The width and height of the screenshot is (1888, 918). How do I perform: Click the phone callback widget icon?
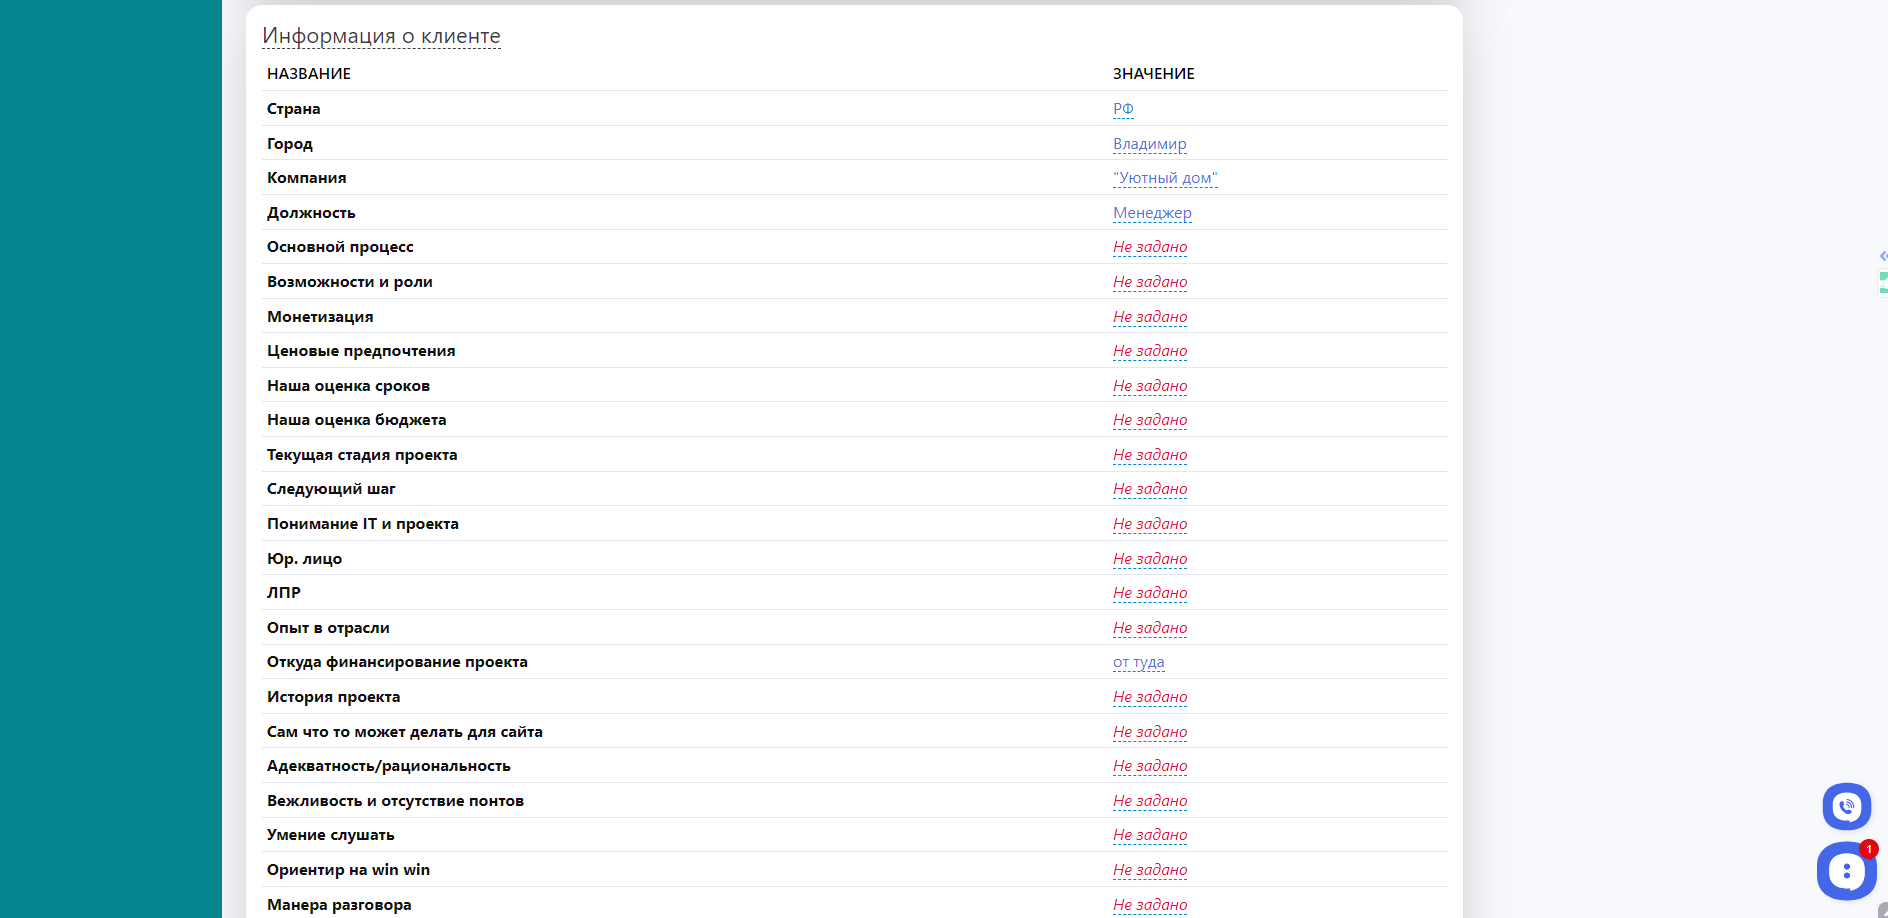point(1846,806)
